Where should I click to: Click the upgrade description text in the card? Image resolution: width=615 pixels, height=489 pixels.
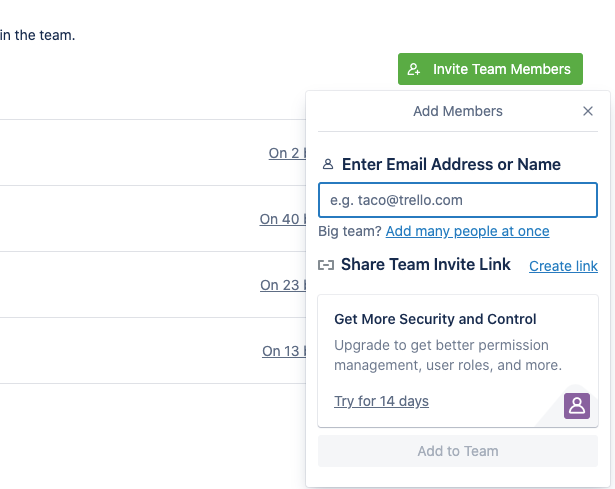tap(447, 355)
